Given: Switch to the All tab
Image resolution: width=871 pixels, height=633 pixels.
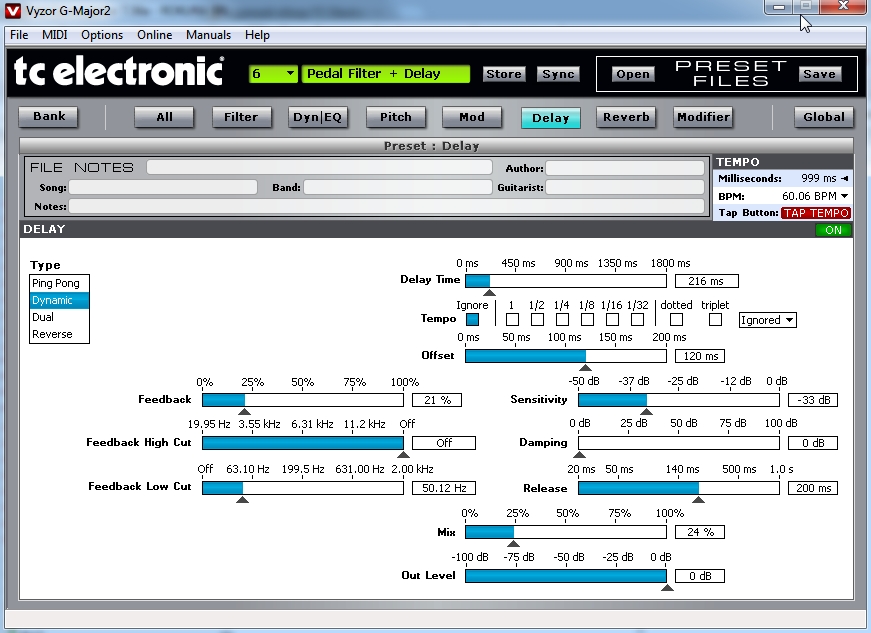Looking at the screenshot, I should point(164,117).
